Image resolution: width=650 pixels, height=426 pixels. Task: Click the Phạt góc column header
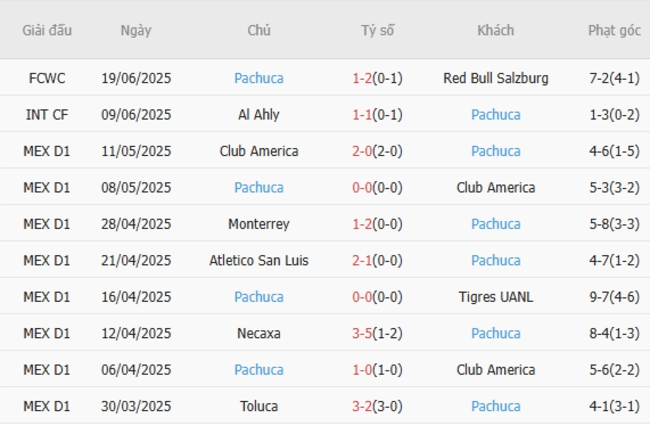point(614,31)
